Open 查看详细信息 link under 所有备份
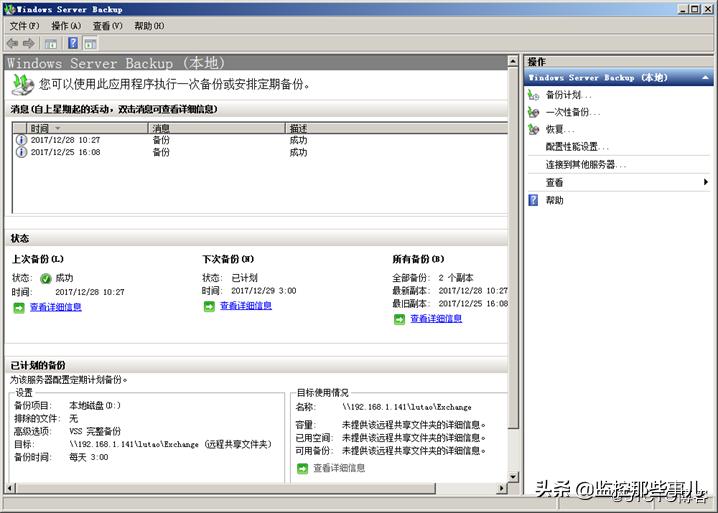 [436, 319]
